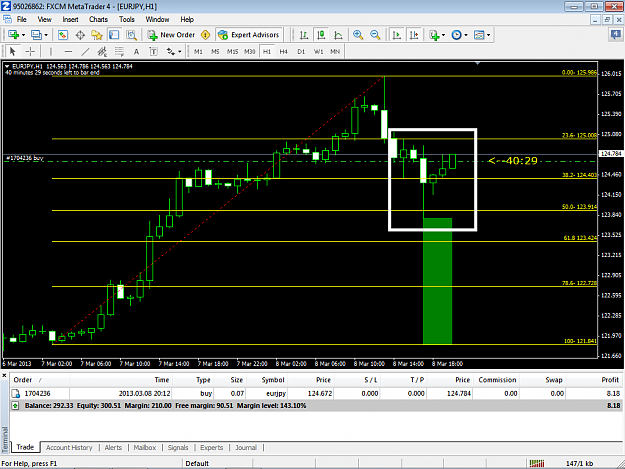Switch to the Alerts tab
This screenshot has width=625, height=469.
pos(113,447)
